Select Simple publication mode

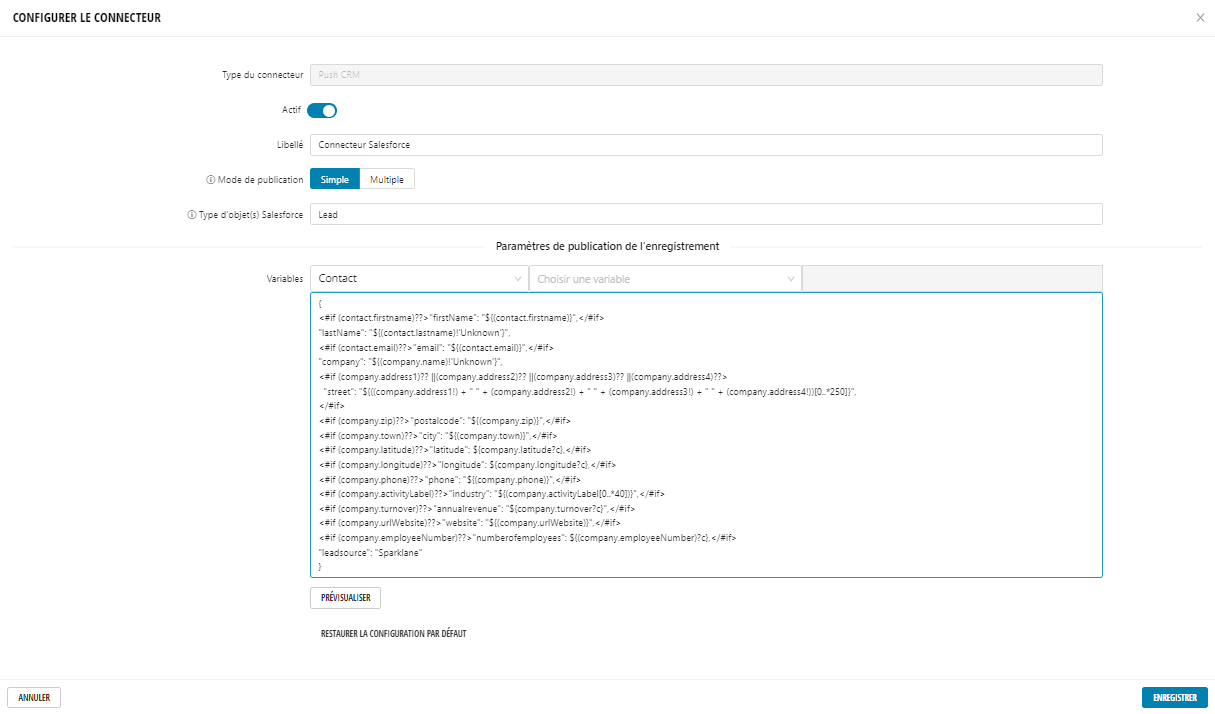tap(335, 179)
